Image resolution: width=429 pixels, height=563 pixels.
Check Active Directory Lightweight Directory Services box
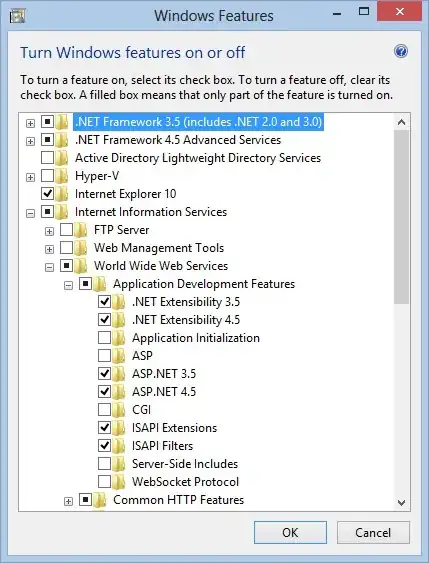click(47, 157)
